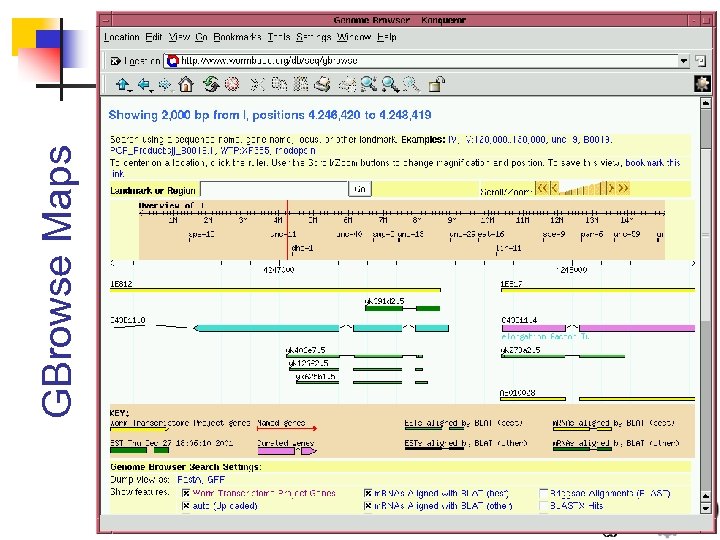The image size is (720, 540).
Task: Click the Scroll/Zoom magnification ramp
Action: point(583,189)
